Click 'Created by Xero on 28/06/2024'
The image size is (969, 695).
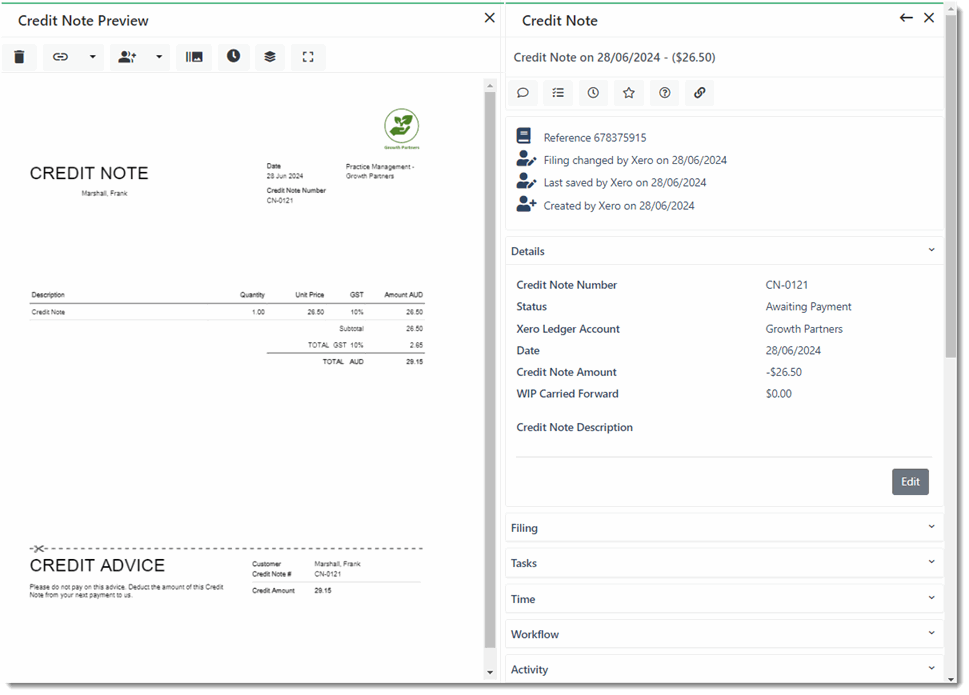click(619, 206)
